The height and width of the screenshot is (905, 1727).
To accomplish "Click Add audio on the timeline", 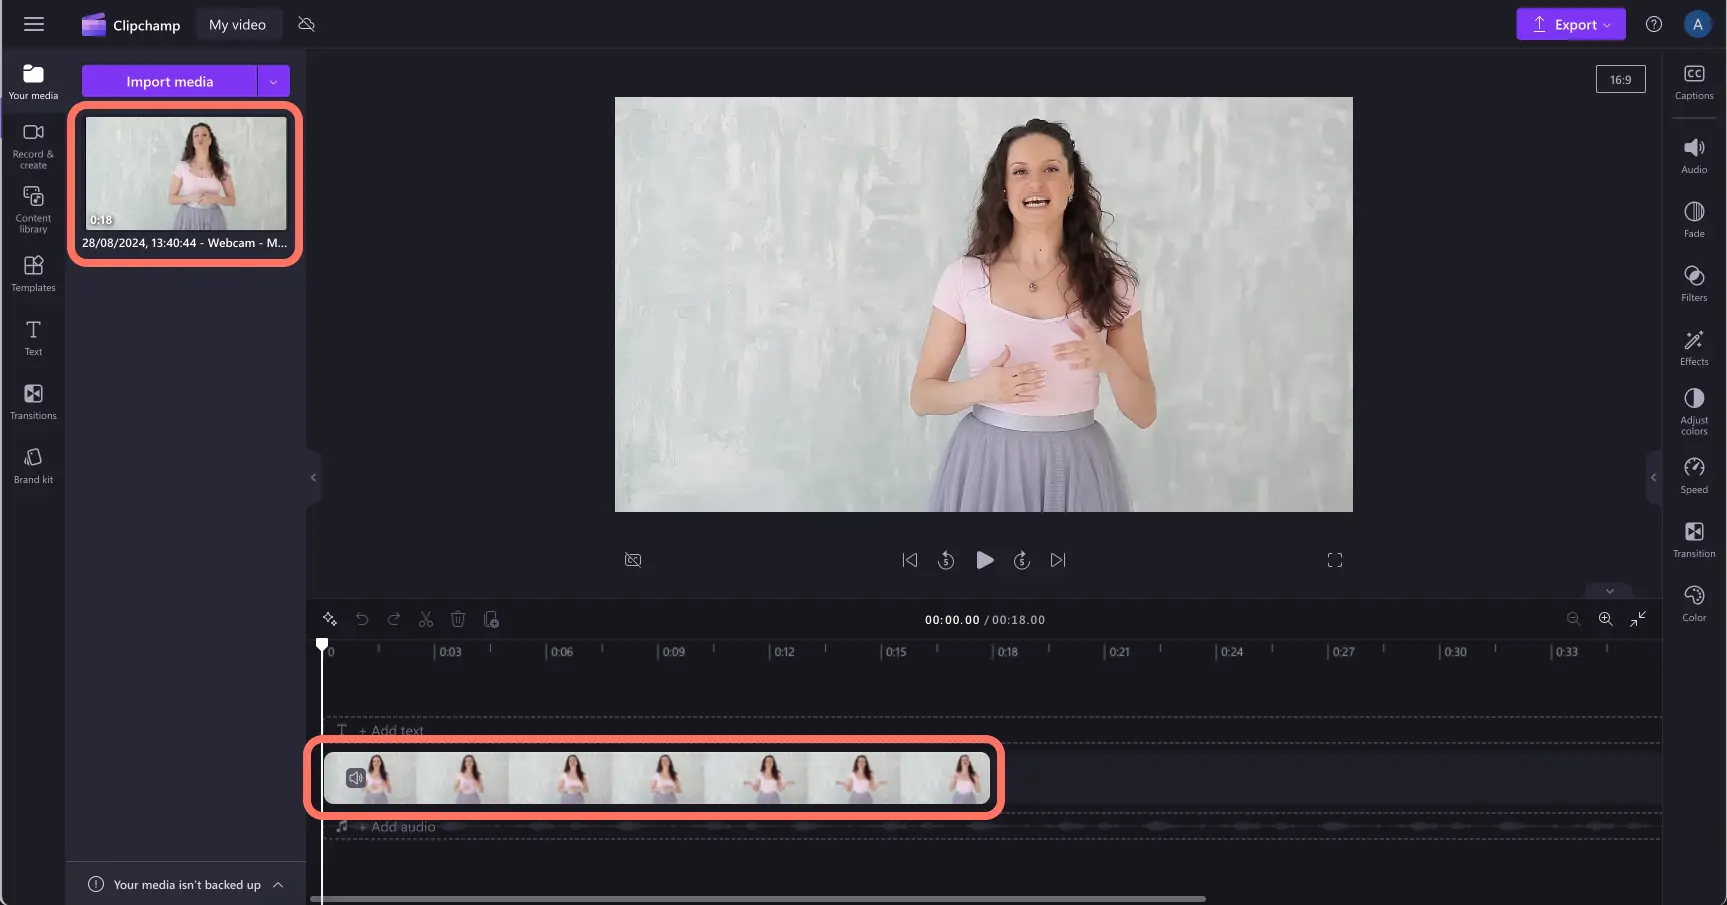I will coord(397,826).
